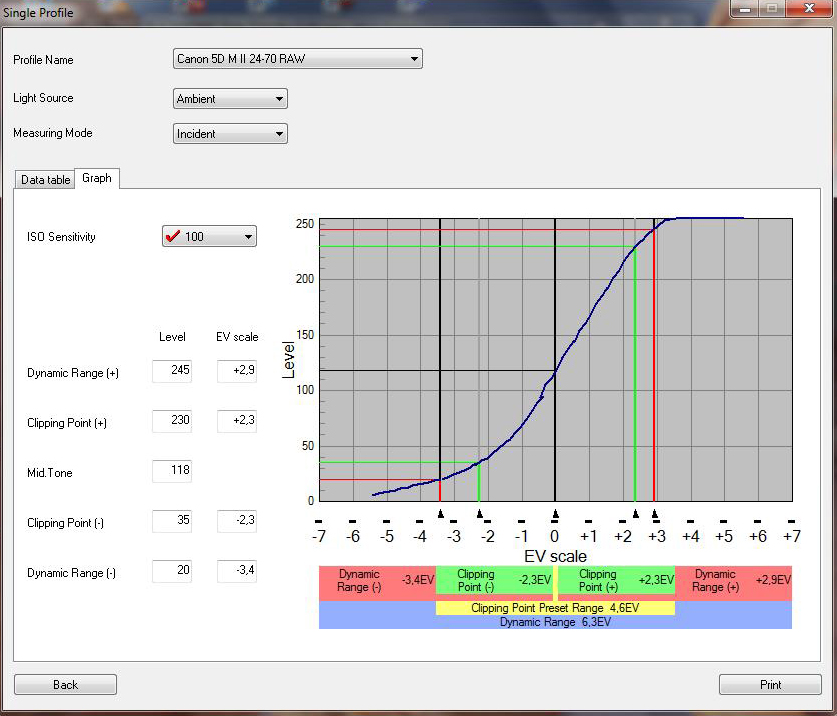Screen dimensions: 837x716
Task: Click the Mid.Tone Level field
Action: [172, 471]
